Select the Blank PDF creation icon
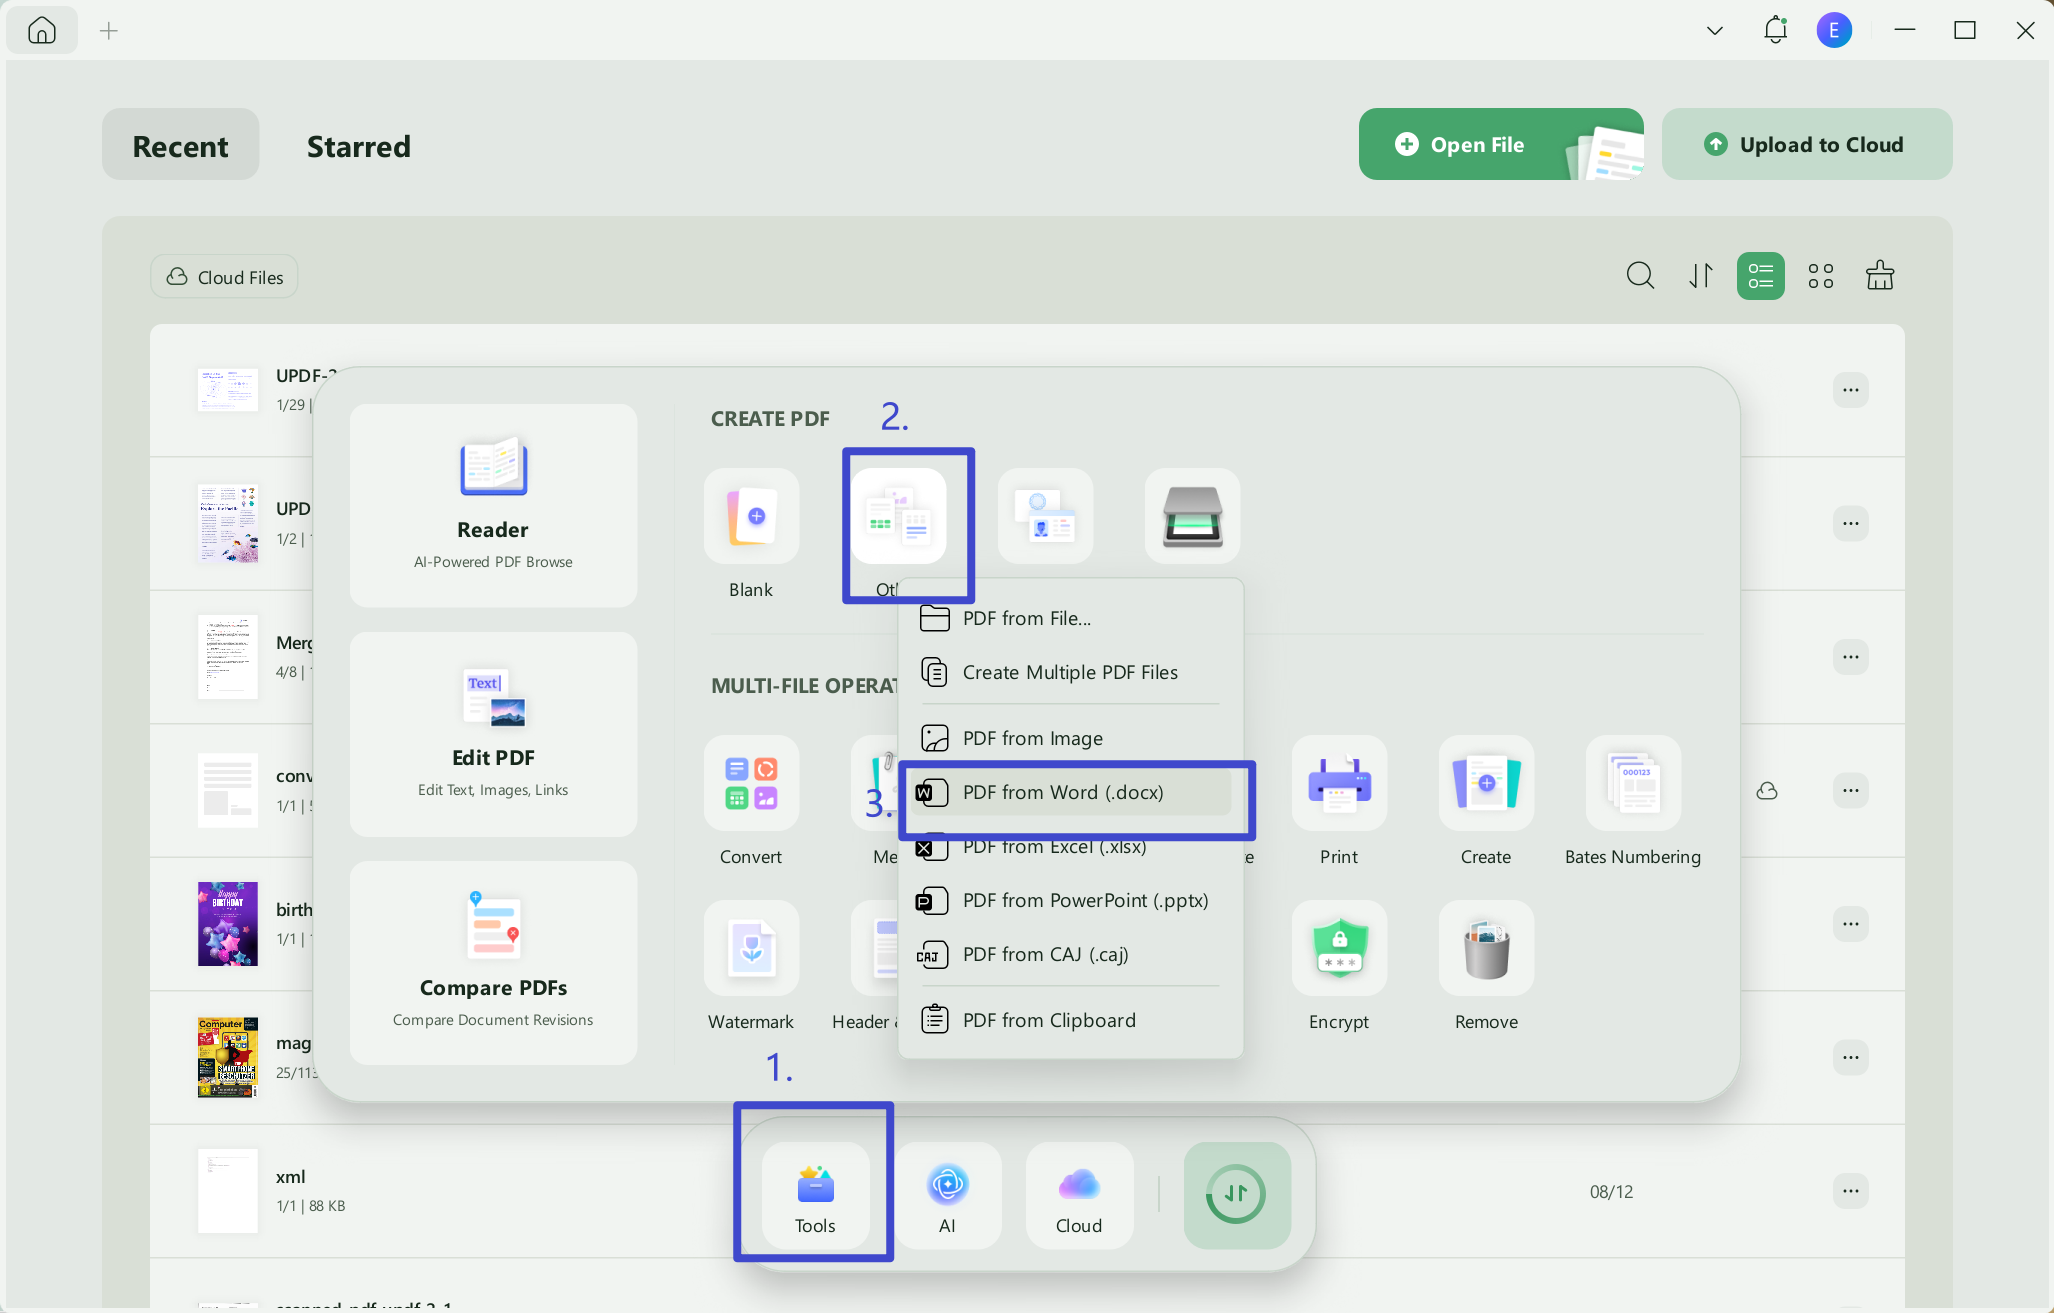Screen dimensions: 2054x1313 pyautogui.click(x=751, y=516)
